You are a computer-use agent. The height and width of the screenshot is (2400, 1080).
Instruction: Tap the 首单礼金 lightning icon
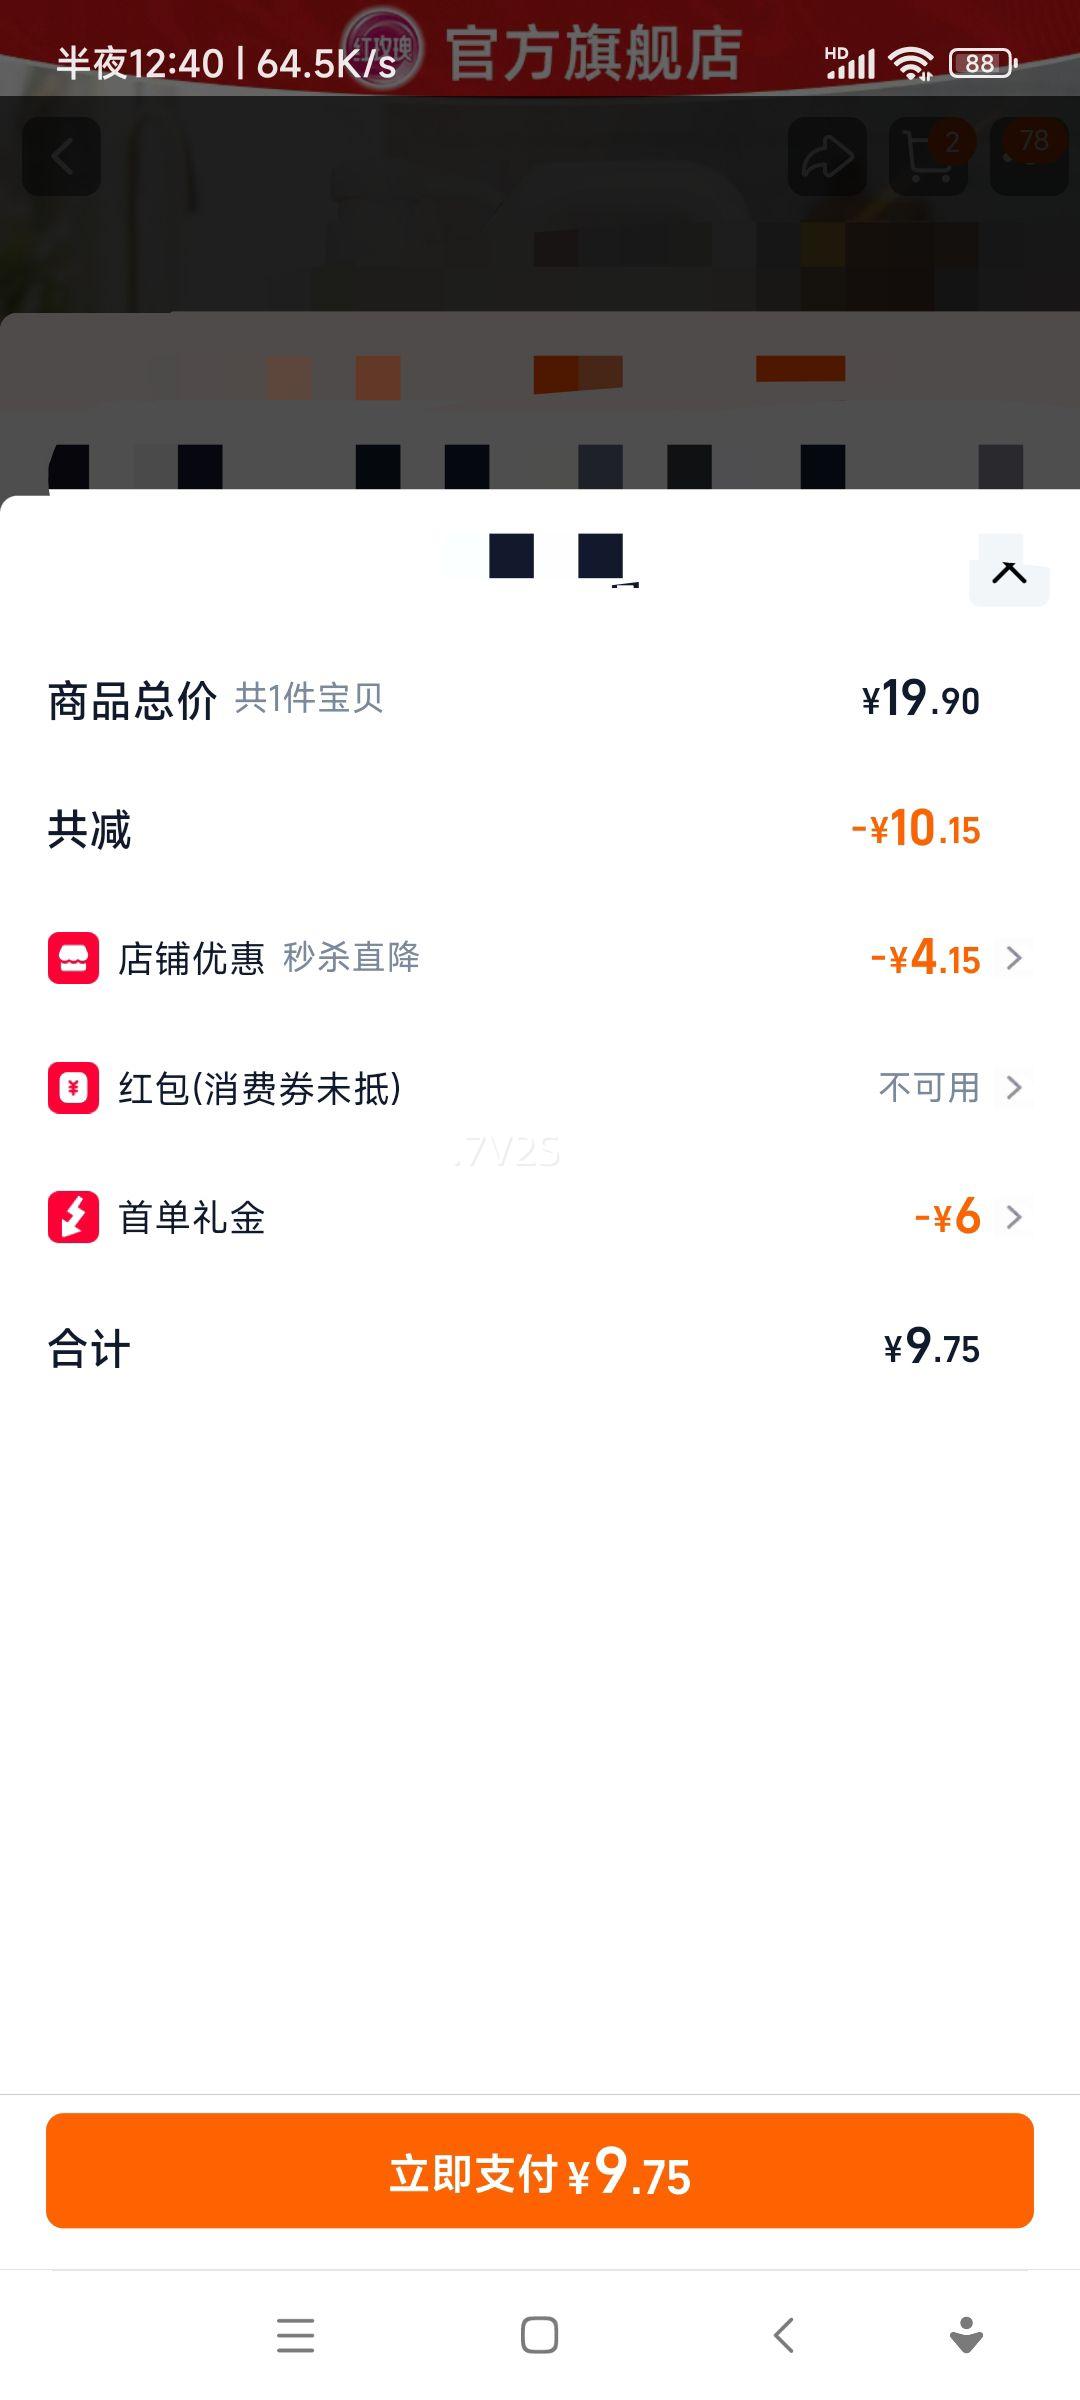73,1217
